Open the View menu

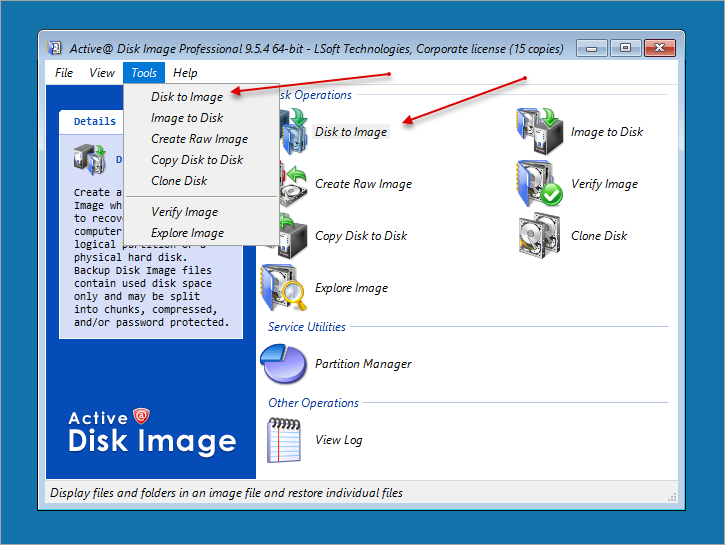[x=102, y=73]
